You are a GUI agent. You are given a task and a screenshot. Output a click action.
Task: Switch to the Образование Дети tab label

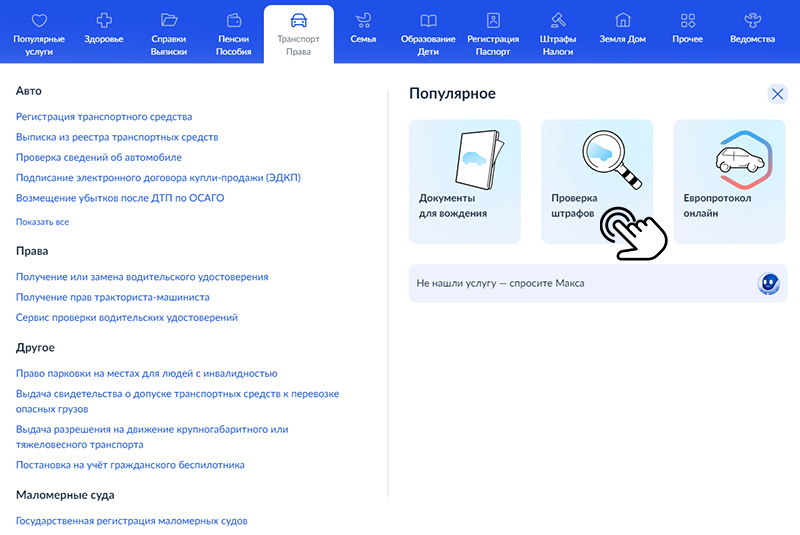coord(428,45)
